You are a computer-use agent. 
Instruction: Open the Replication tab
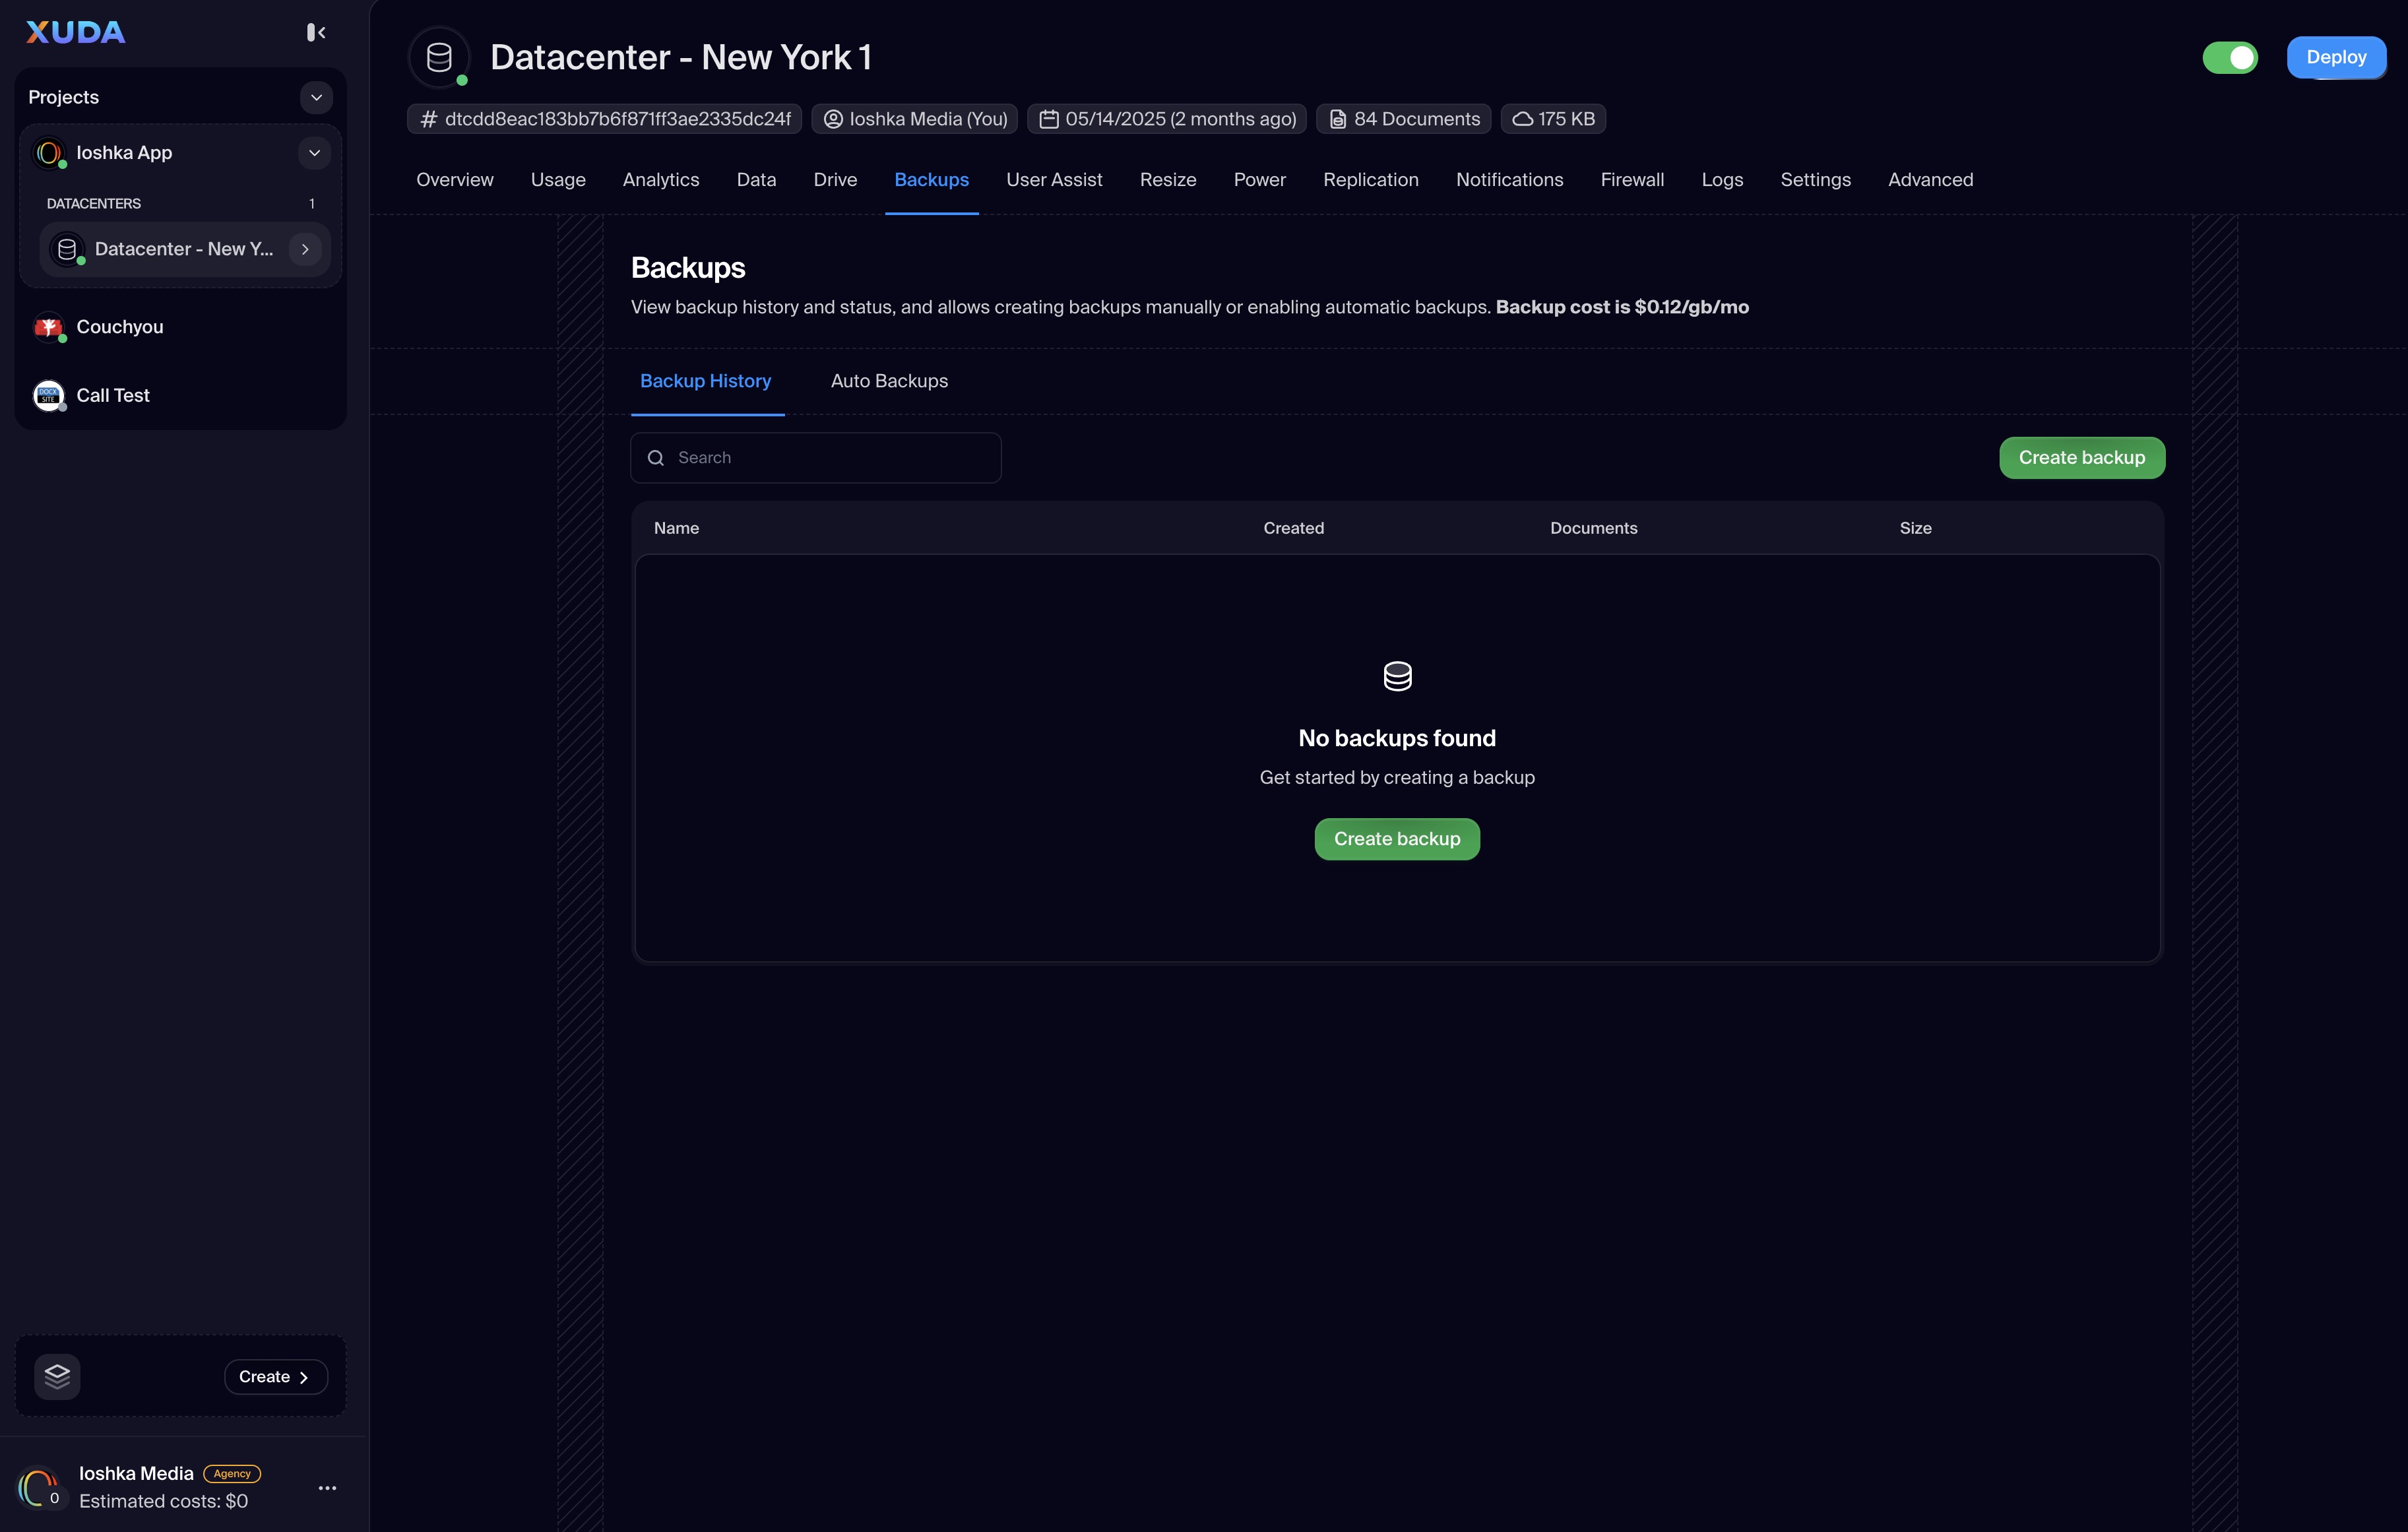1370,180
